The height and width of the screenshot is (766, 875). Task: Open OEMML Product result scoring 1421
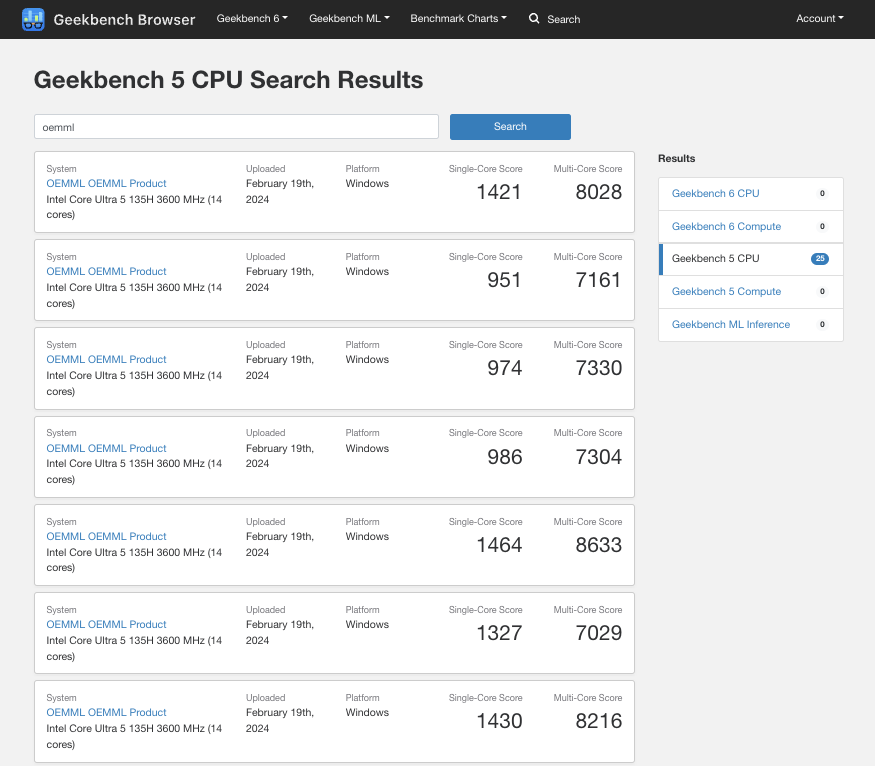(x=106, y=184)
